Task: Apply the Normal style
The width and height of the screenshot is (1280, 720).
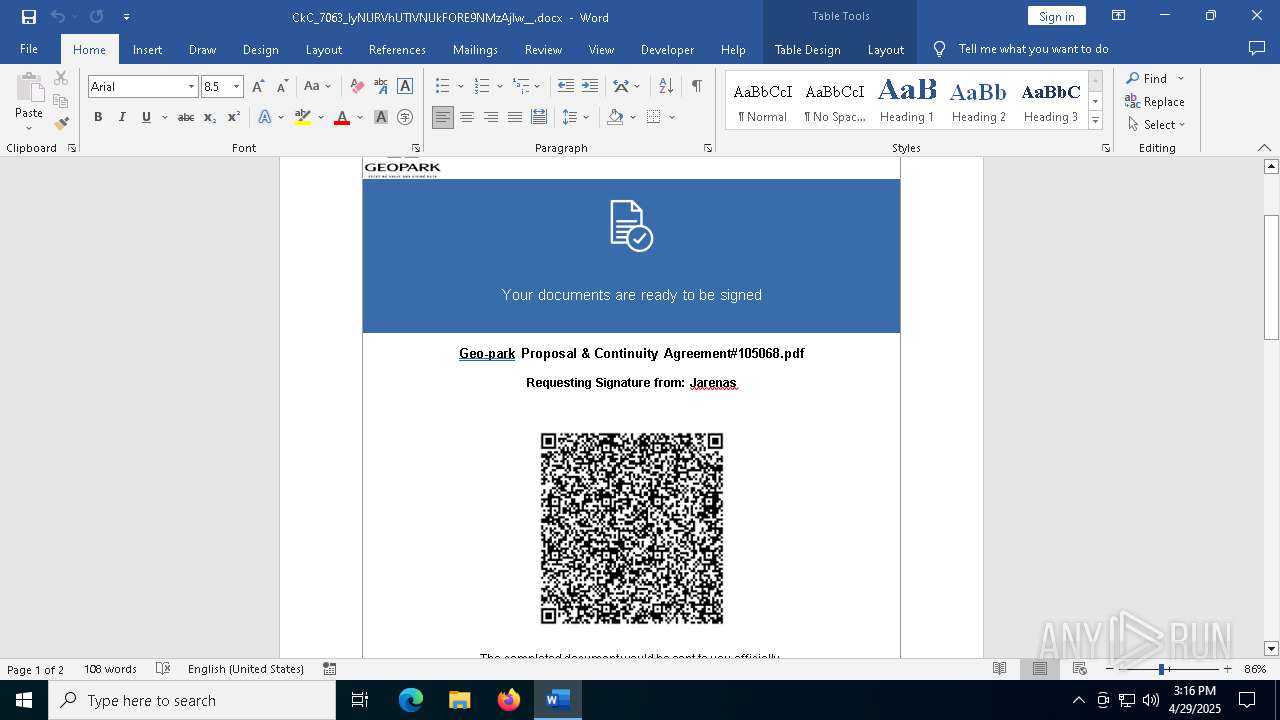Action: tap(762, 100)
